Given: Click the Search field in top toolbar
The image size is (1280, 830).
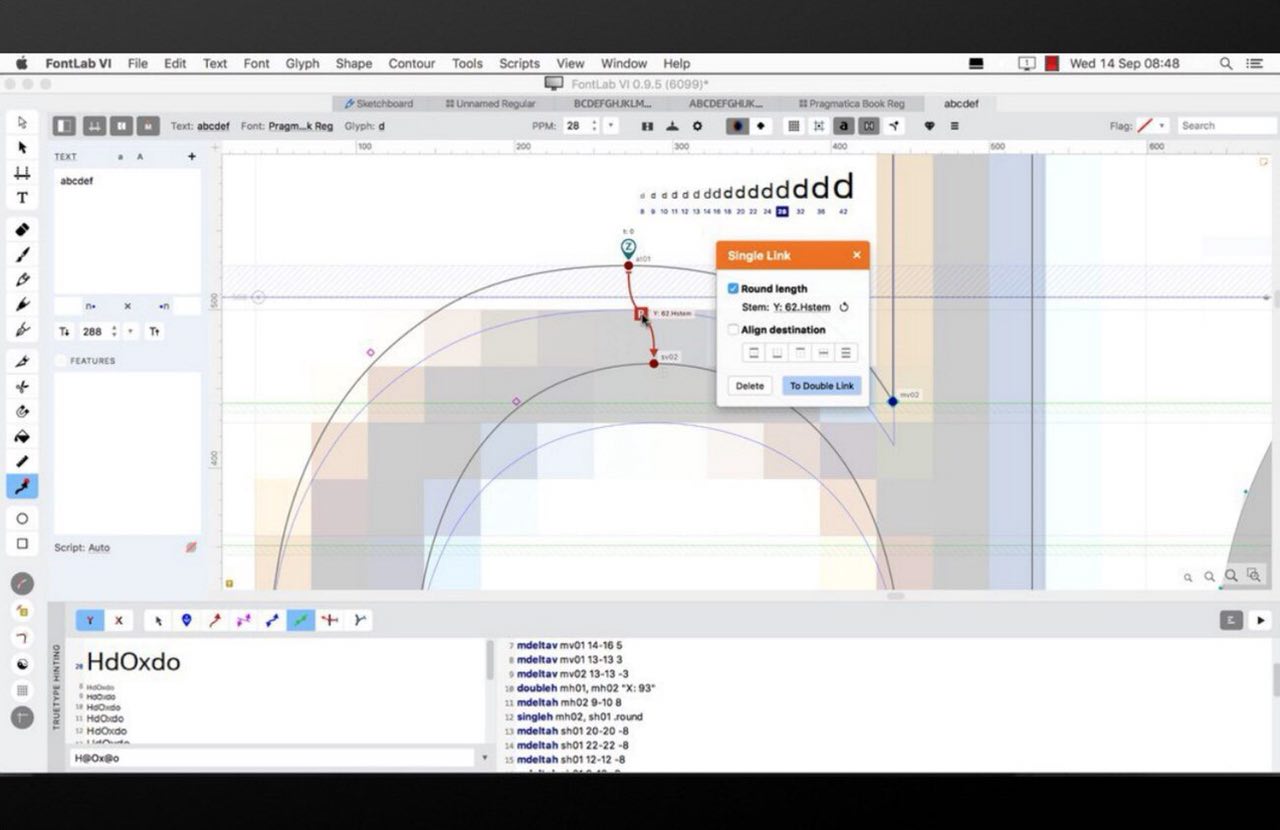Looking at the screenshot, I should (1227, 126).
